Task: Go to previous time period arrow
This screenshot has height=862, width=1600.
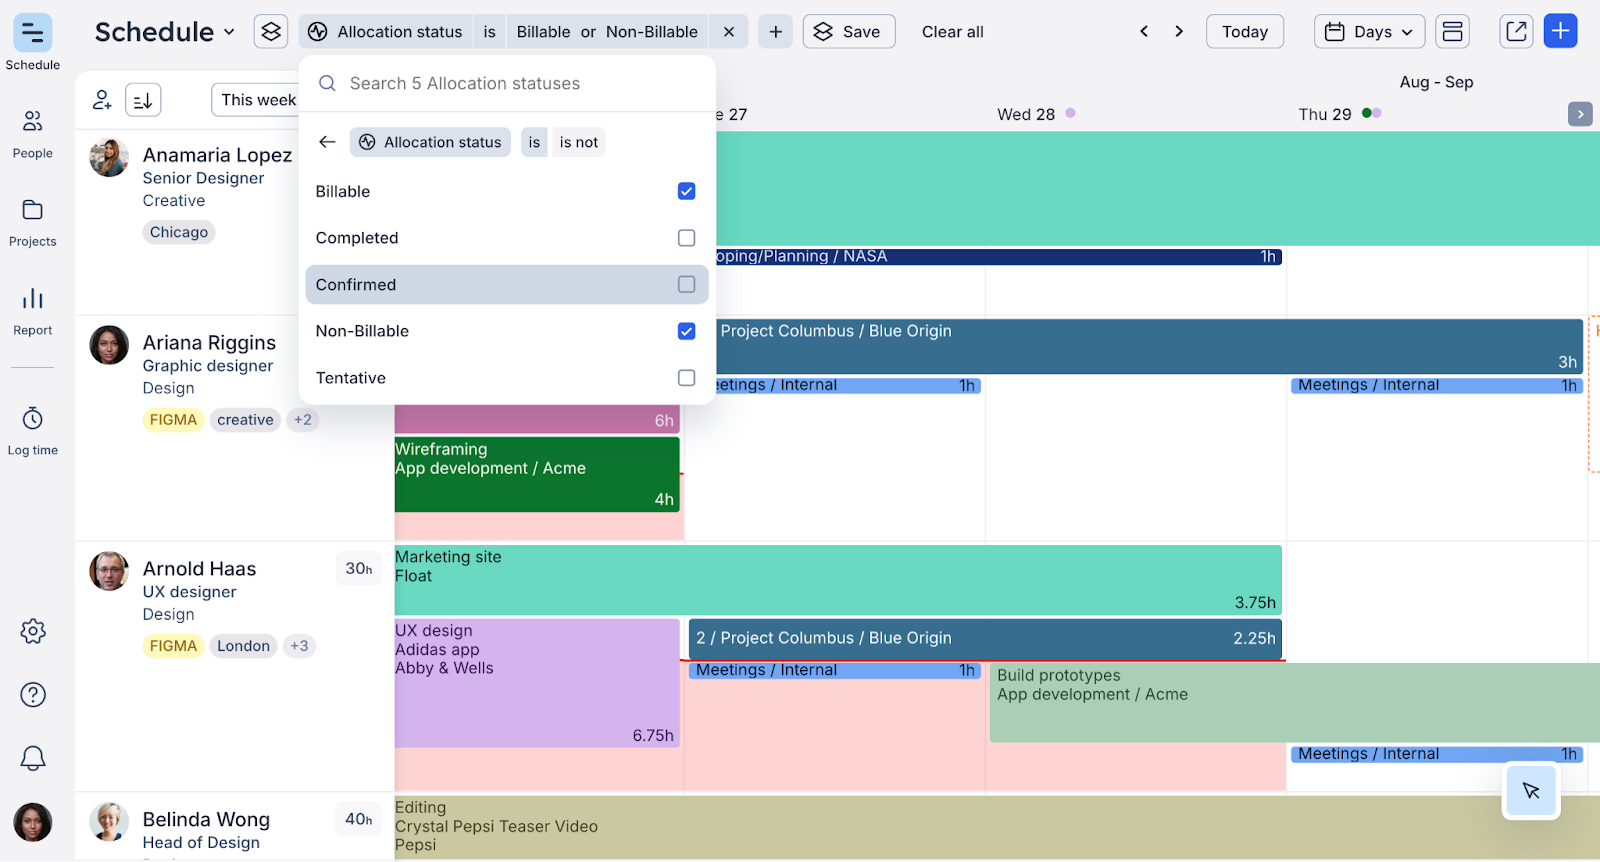Action: tap(1144, 32)
